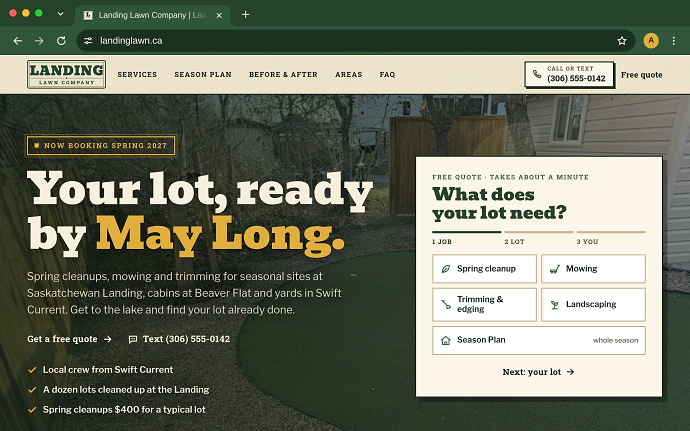Click the arrow in Next: your lot
Viewport: 690px width, 431px height.
click(x=570, y=372)
